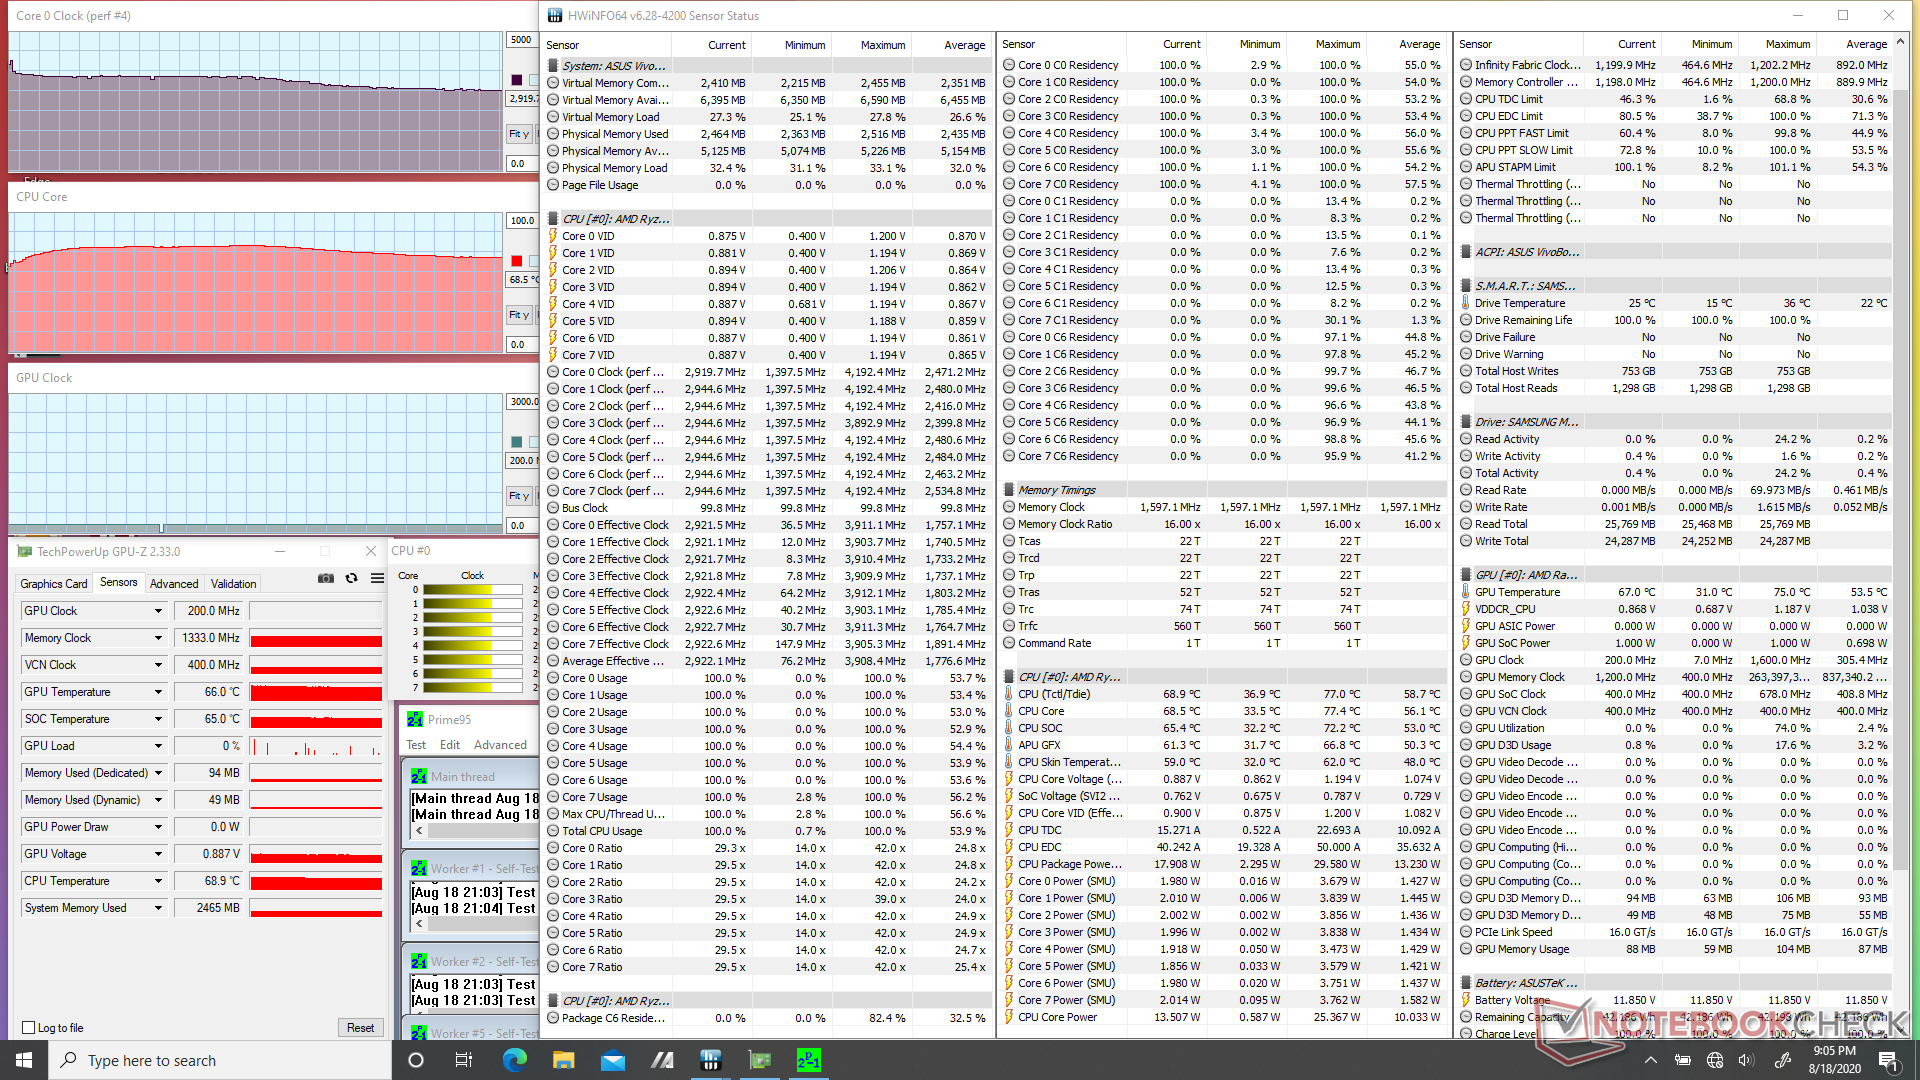Click Reset button in GPU-Z
The width and height of the screenshot is (1920, 1080).
(x=360, y=1028)
